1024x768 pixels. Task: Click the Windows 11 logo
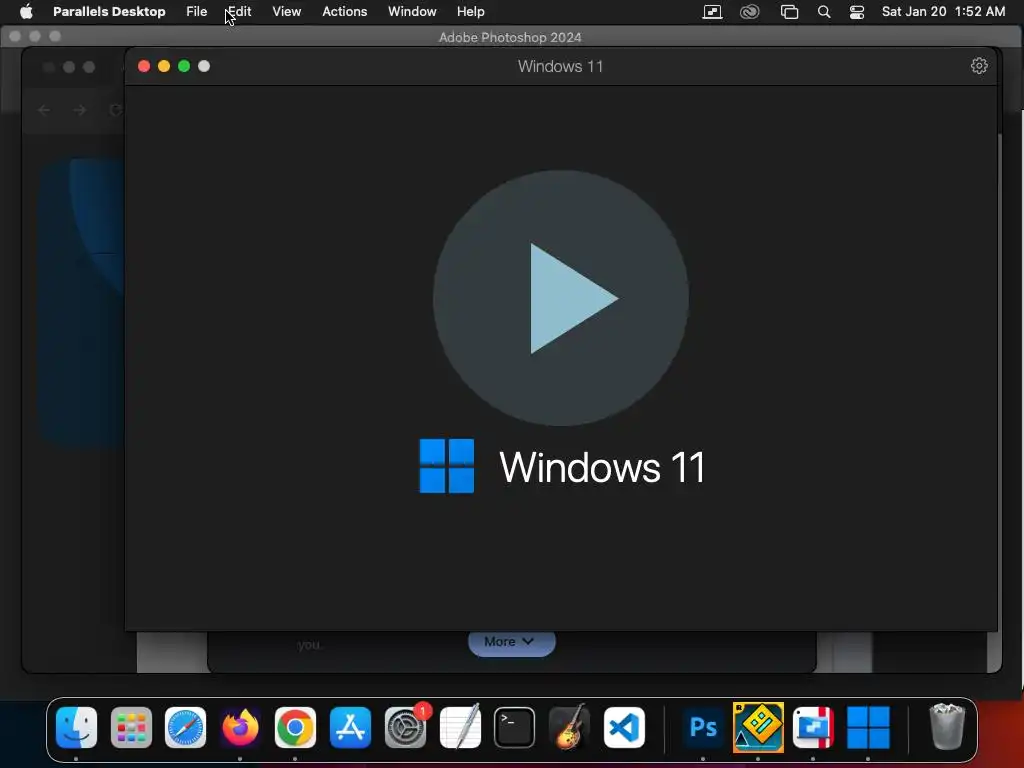click(447, 466)
